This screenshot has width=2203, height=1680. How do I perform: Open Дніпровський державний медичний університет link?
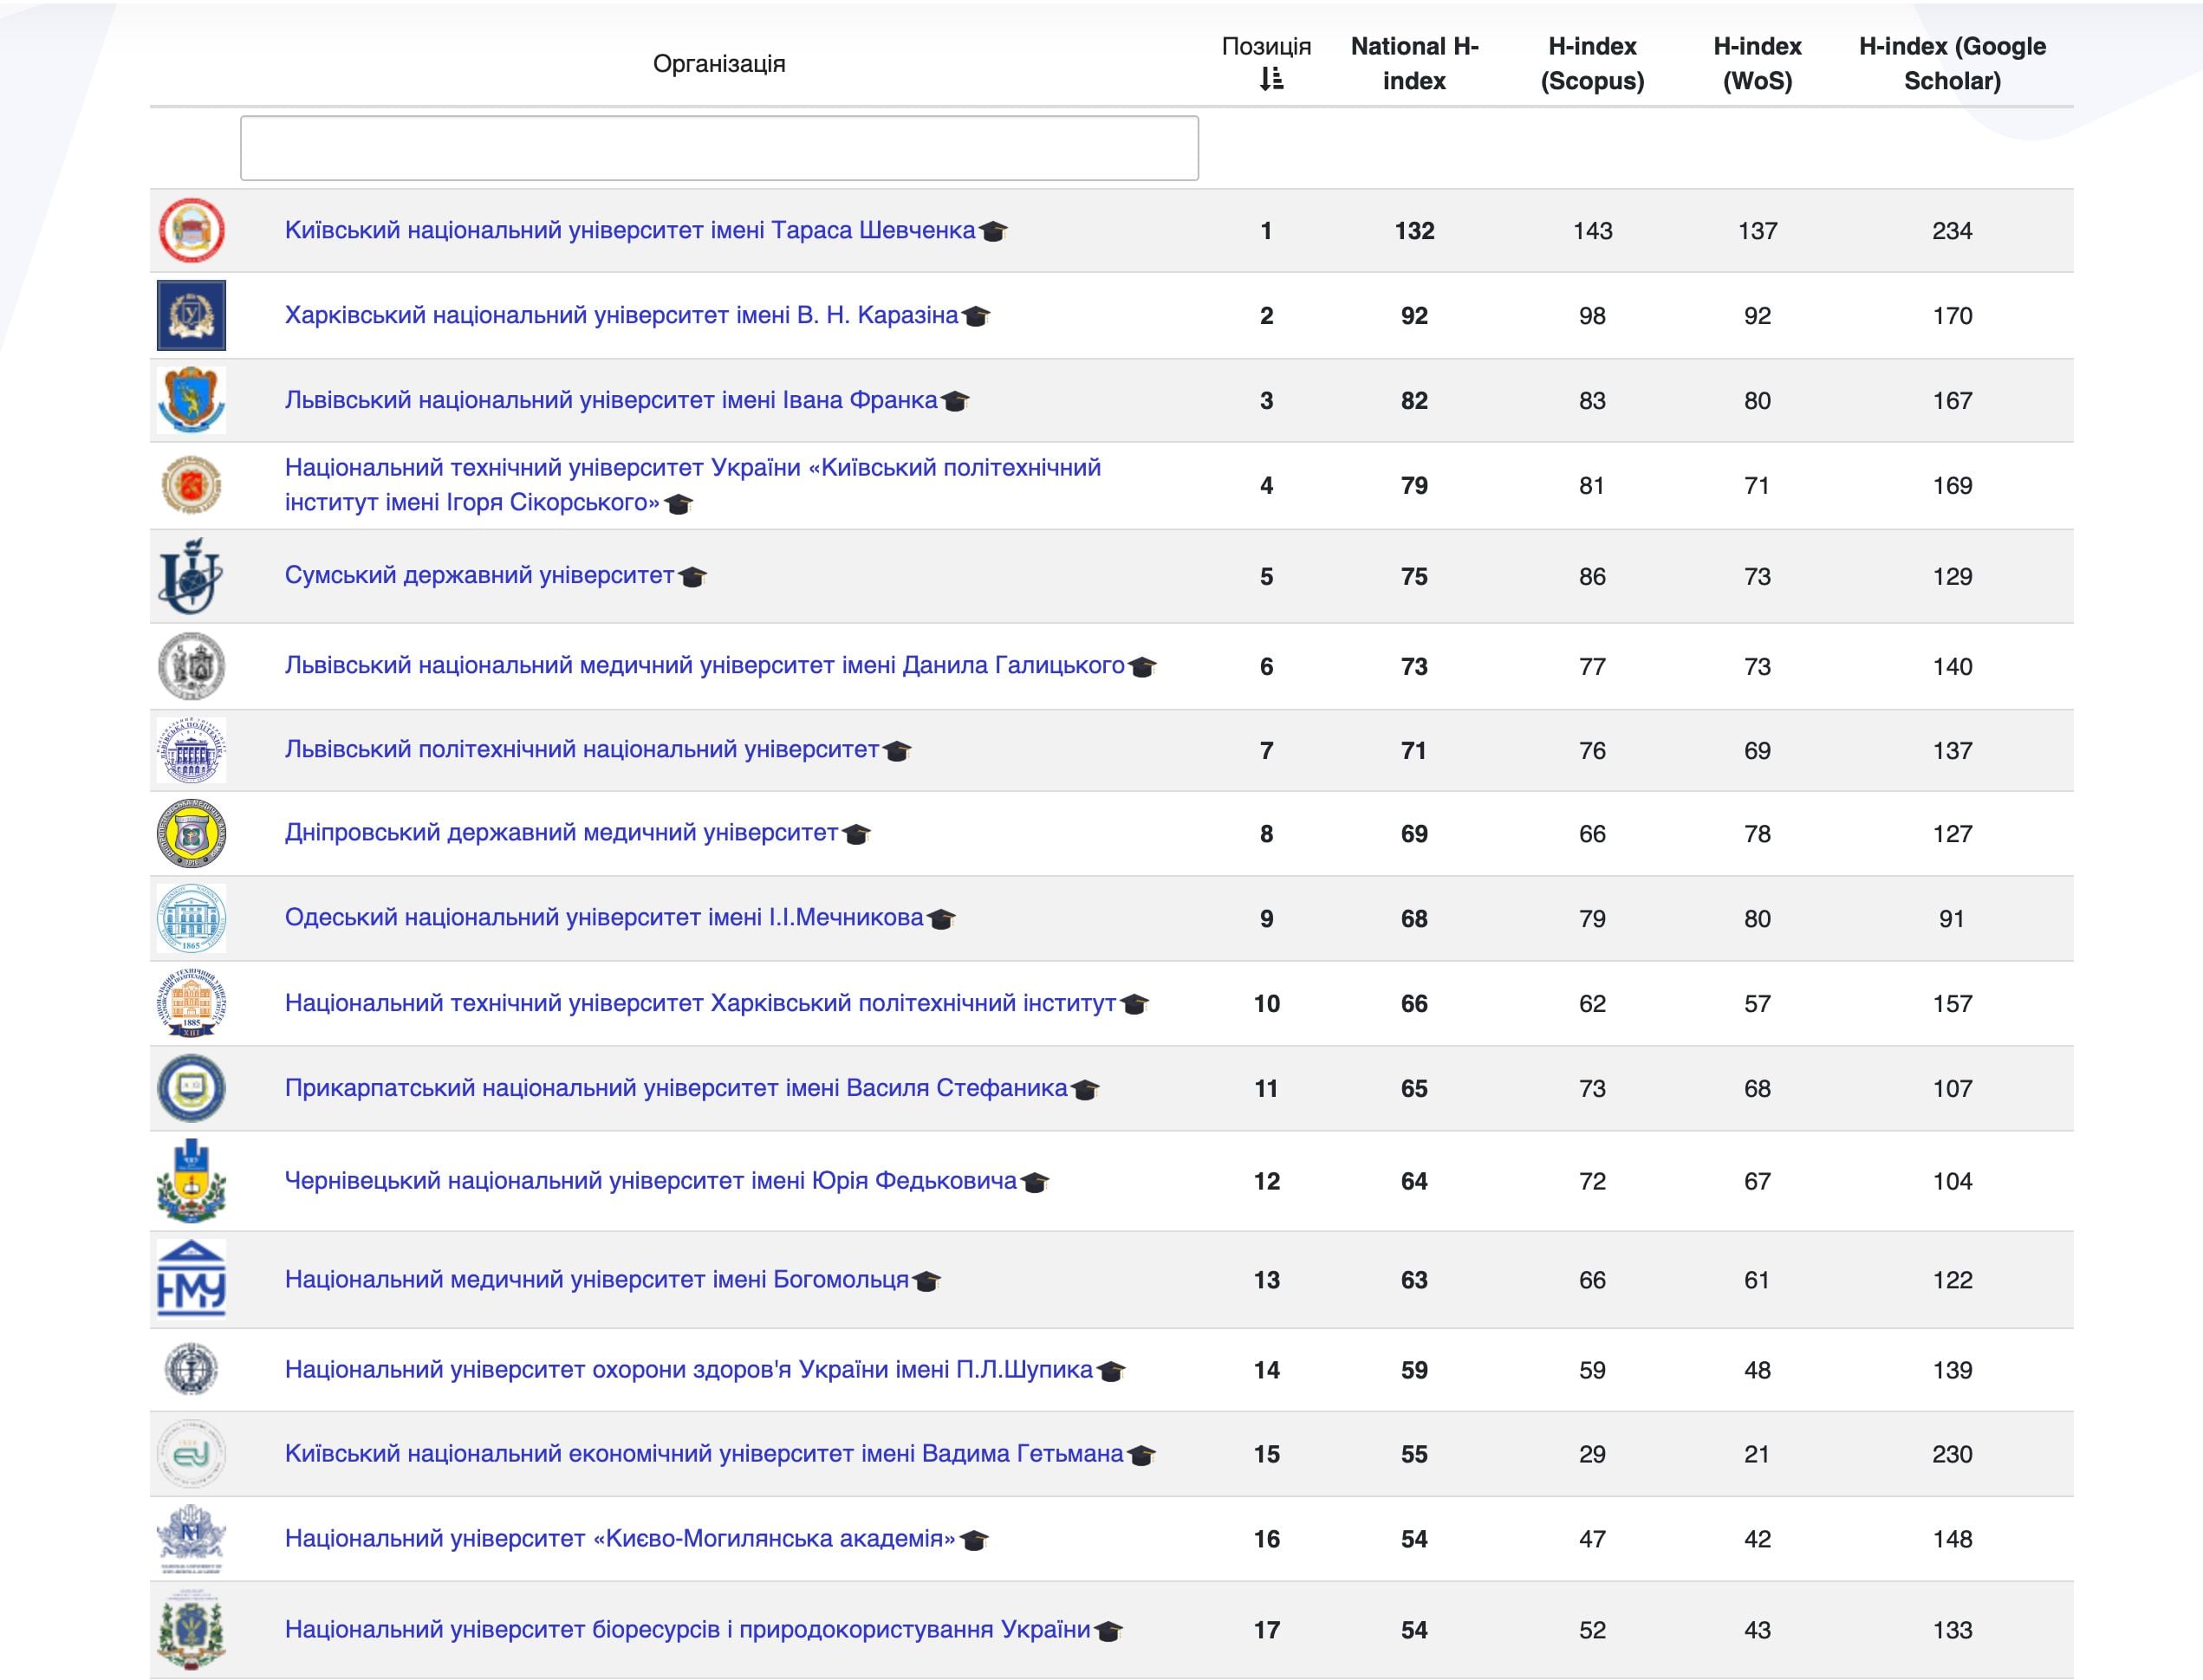coord(561,832)
